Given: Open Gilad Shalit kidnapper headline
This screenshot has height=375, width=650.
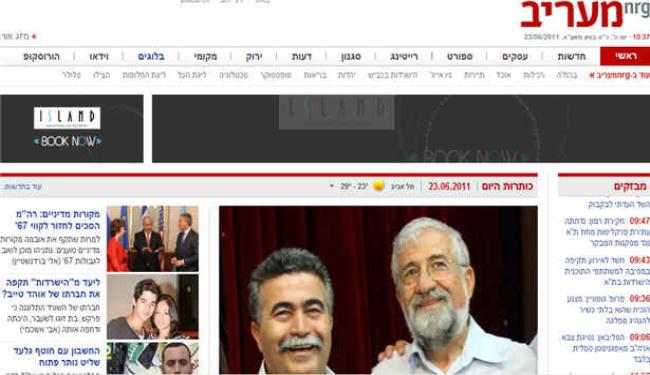Looking at the screenshot, I should coord(56,356).
